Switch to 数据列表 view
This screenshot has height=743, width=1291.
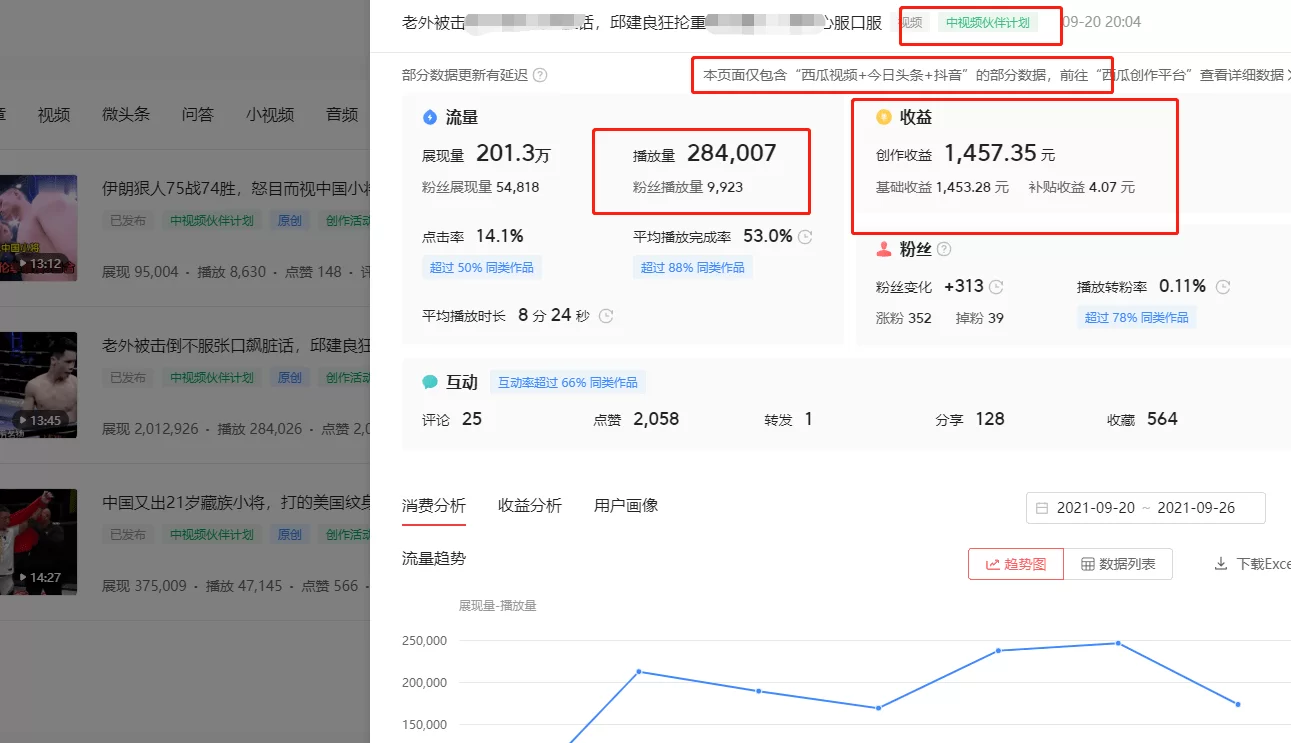[x=1119, y=563]
